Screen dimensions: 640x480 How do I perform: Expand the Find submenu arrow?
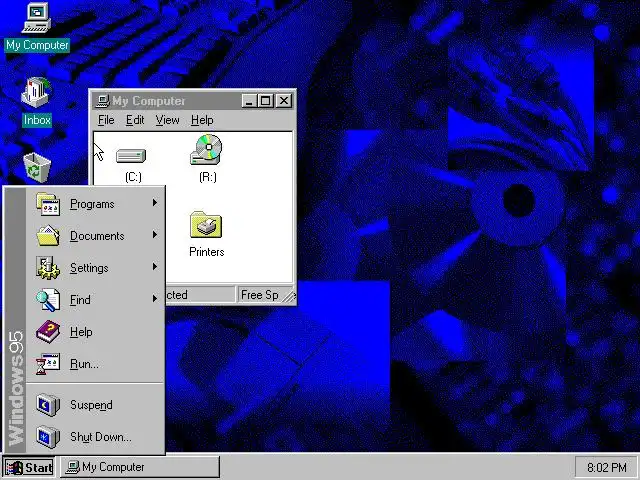pyautogui.click(x=155, y=298)
